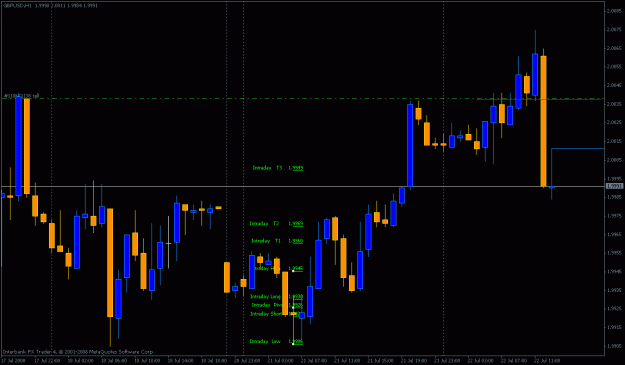Image resolution: width=625 pixels, height=365 pixels.
Task: Click the Intraday Pivot level label
Action: click(x=277, y=305)
